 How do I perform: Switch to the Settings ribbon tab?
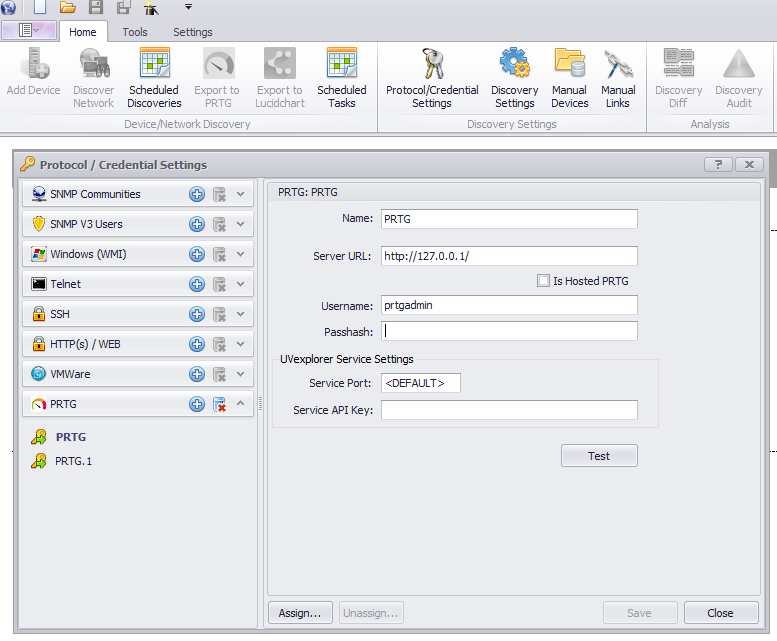[x=193, y=32]
